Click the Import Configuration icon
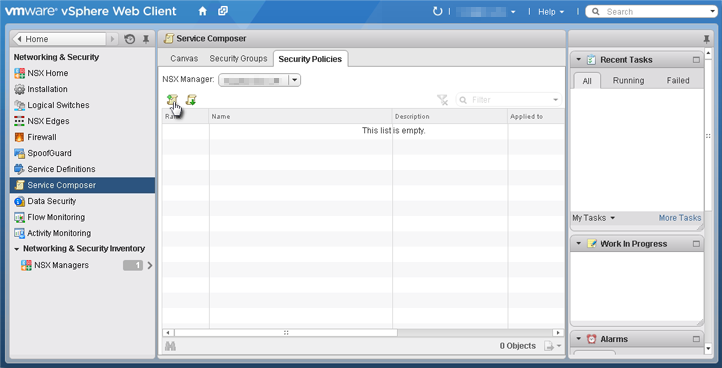722x368 pixels. 191,99
